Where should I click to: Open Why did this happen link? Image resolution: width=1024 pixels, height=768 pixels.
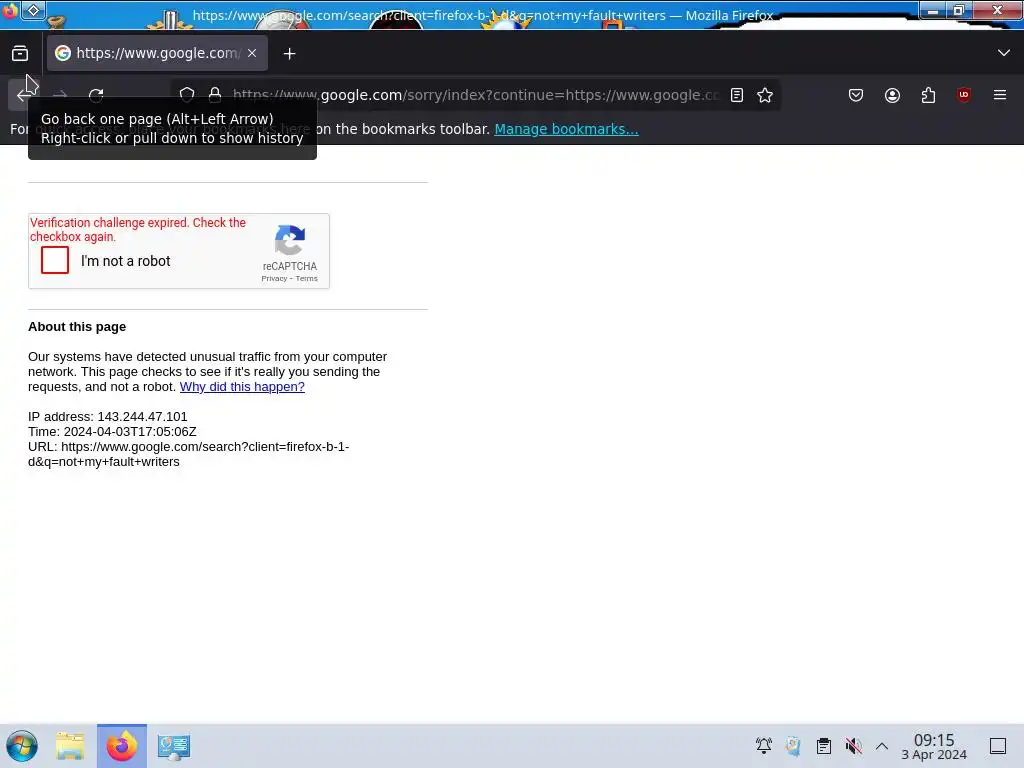242,387
